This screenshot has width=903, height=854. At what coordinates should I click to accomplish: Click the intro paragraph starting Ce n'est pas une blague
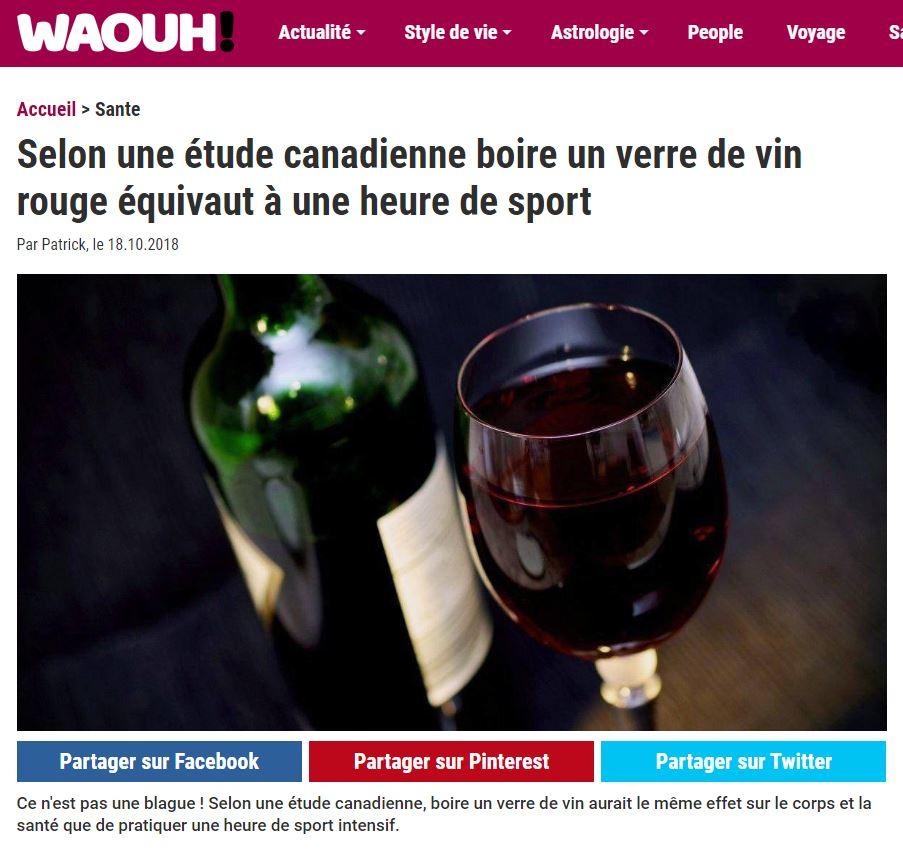click(x=443, y=814)
